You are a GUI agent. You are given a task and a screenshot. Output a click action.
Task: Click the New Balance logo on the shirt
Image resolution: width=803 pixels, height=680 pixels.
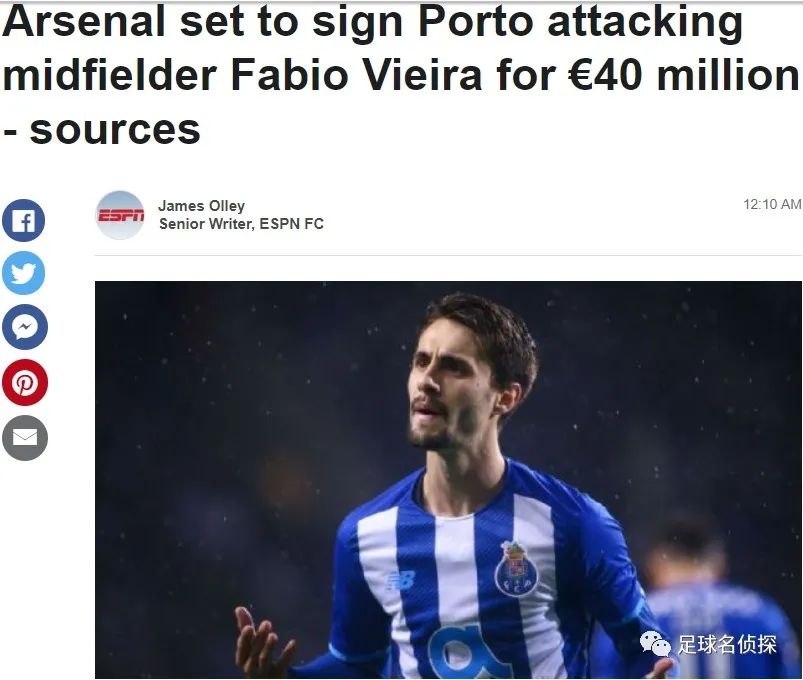coord(400,581)
